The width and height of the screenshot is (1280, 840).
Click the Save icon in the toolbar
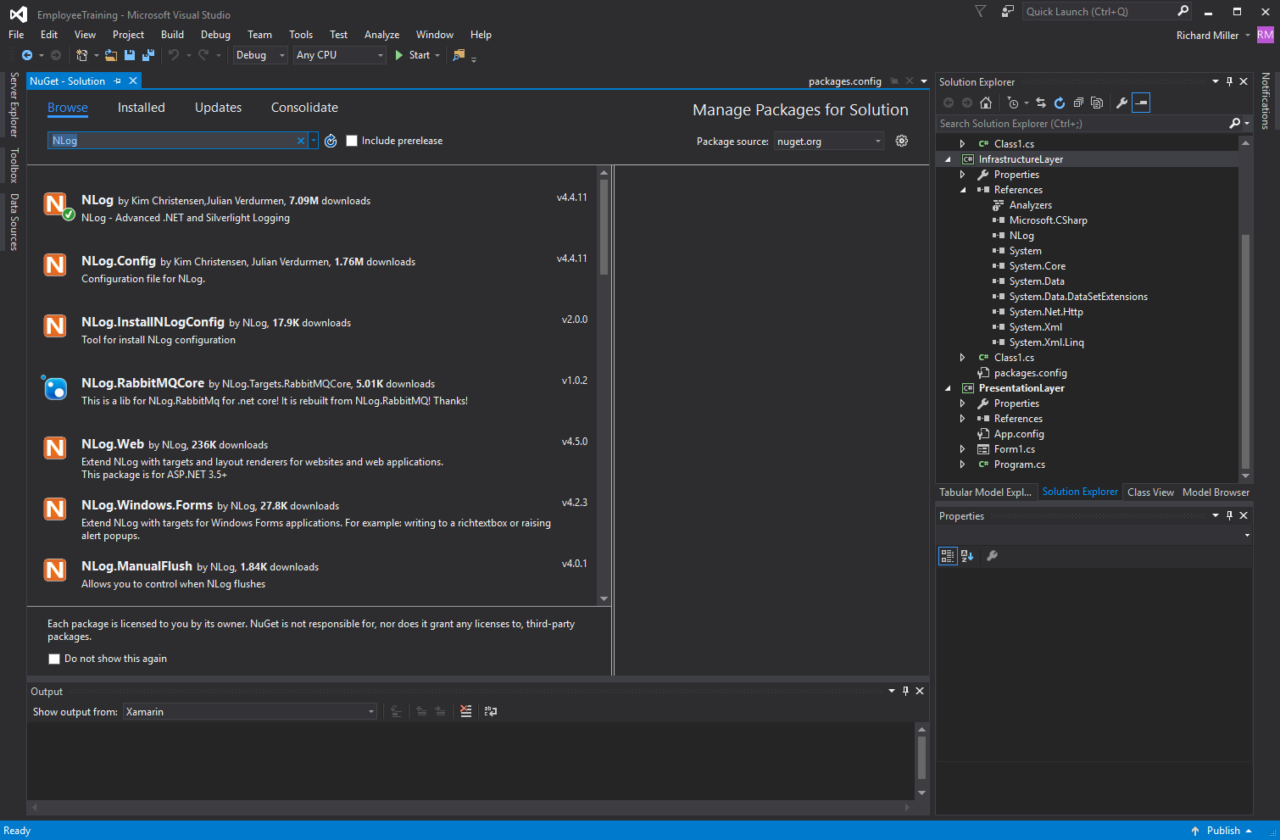[x=132, y=55]
